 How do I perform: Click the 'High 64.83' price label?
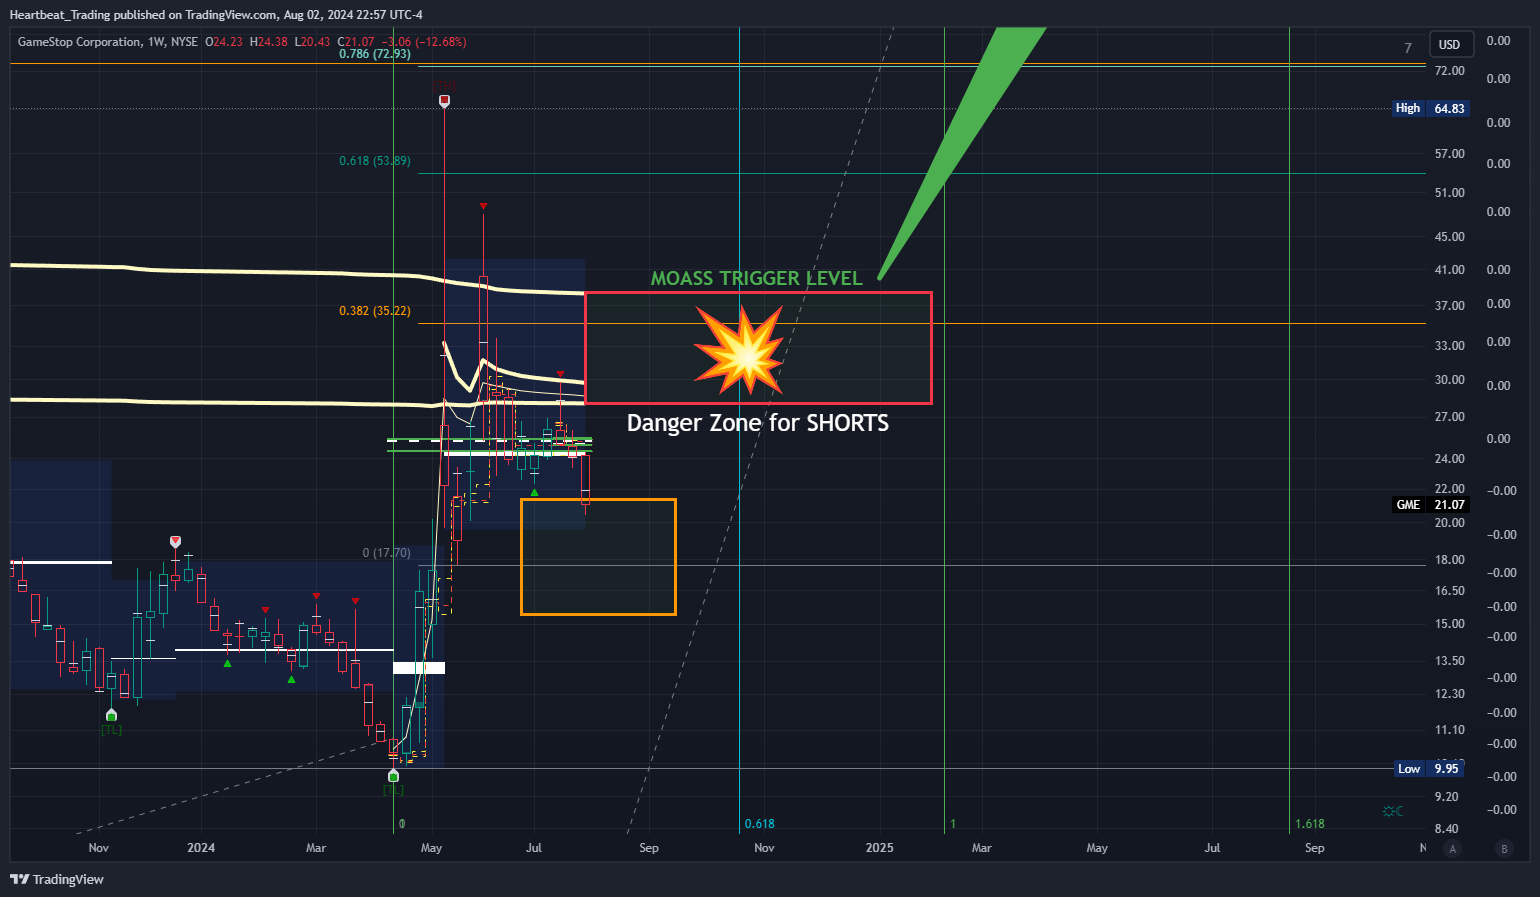tap(1431, 108)
